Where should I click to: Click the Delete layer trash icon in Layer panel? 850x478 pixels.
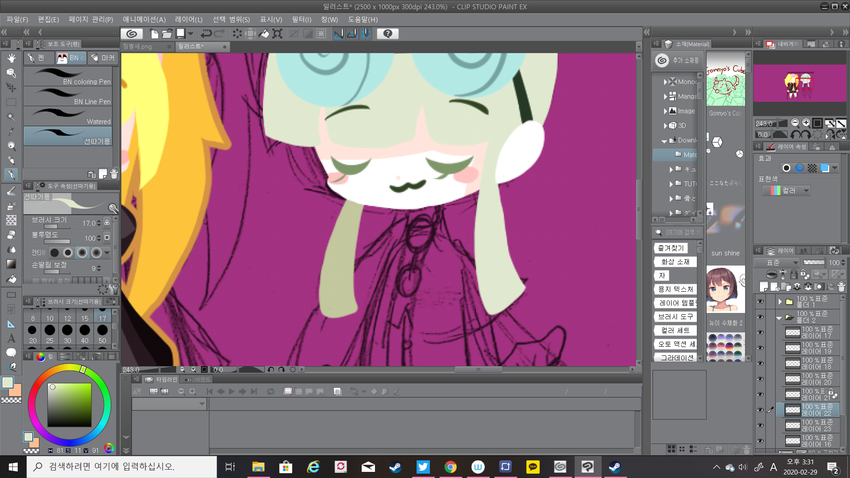click(x=841, y=287)
